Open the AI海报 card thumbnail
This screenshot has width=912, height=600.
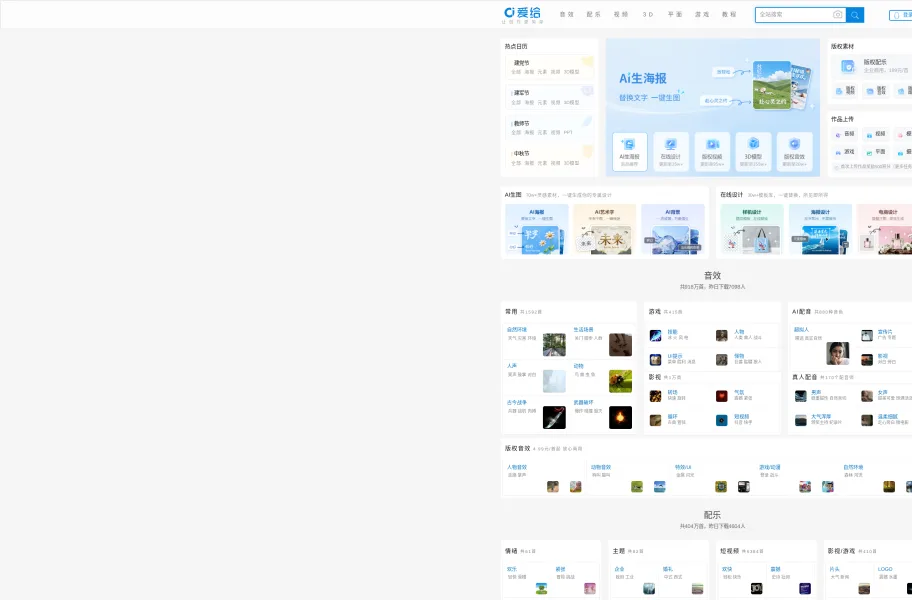tap(537, 230)
